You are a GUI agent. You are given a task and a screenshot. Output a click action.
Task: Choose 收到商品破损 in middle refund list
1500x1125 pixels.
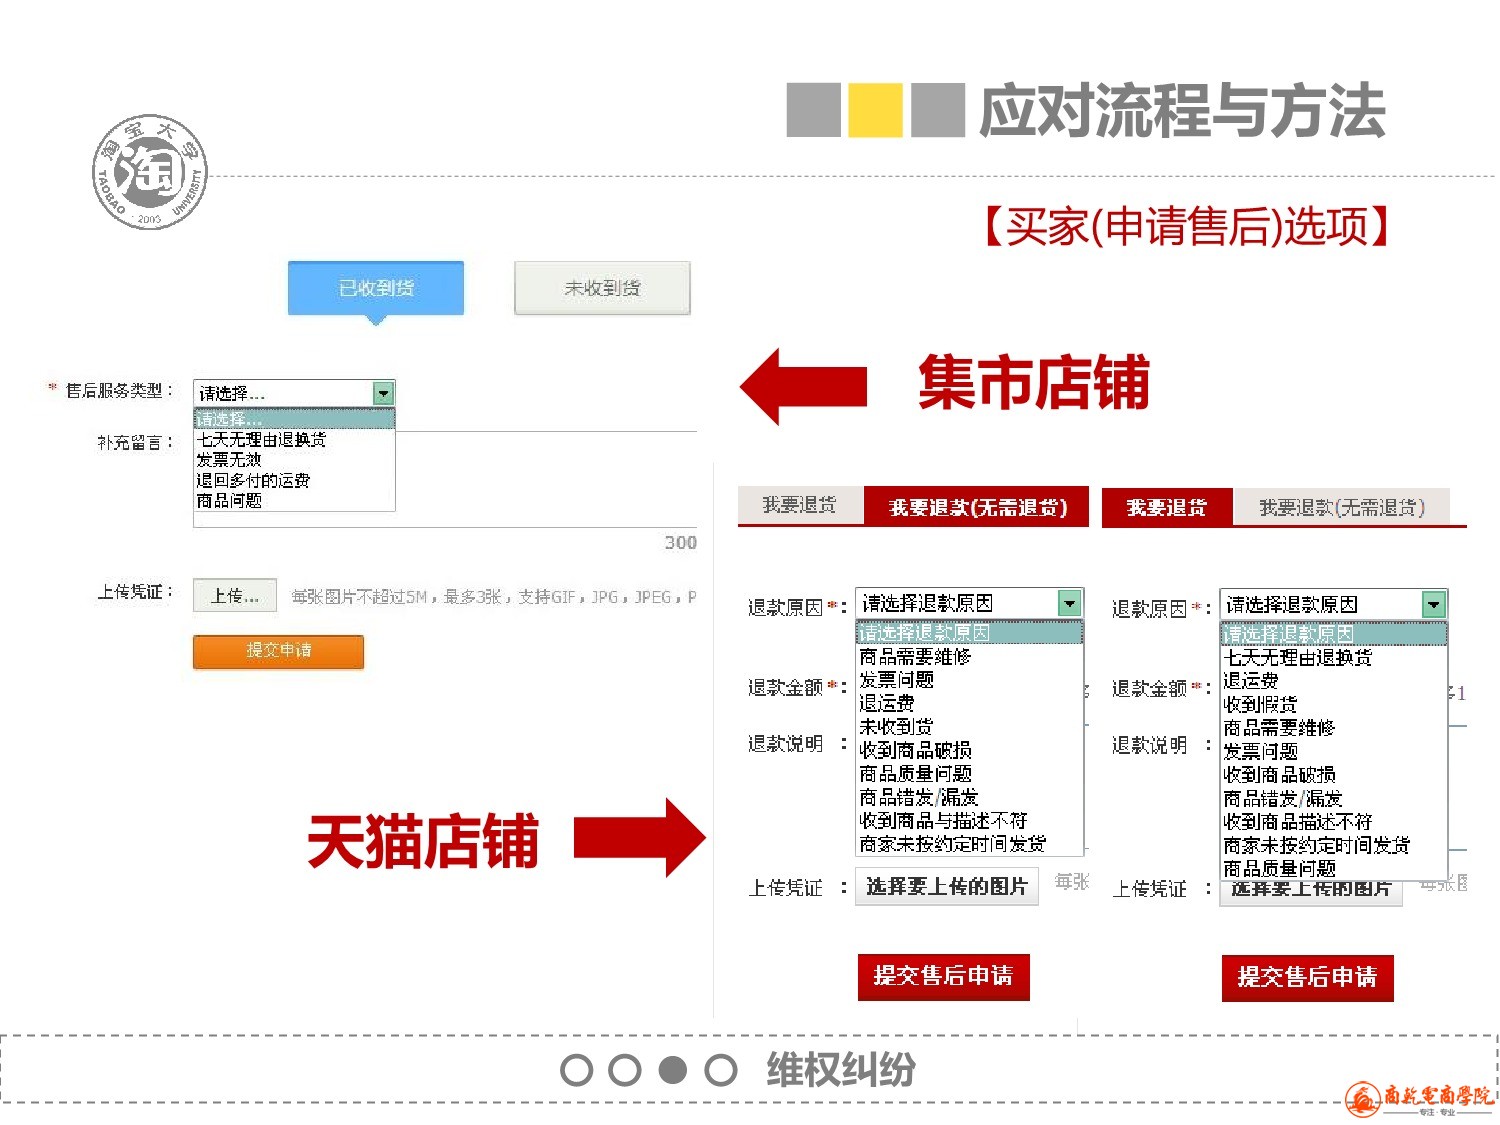[969, 750]
